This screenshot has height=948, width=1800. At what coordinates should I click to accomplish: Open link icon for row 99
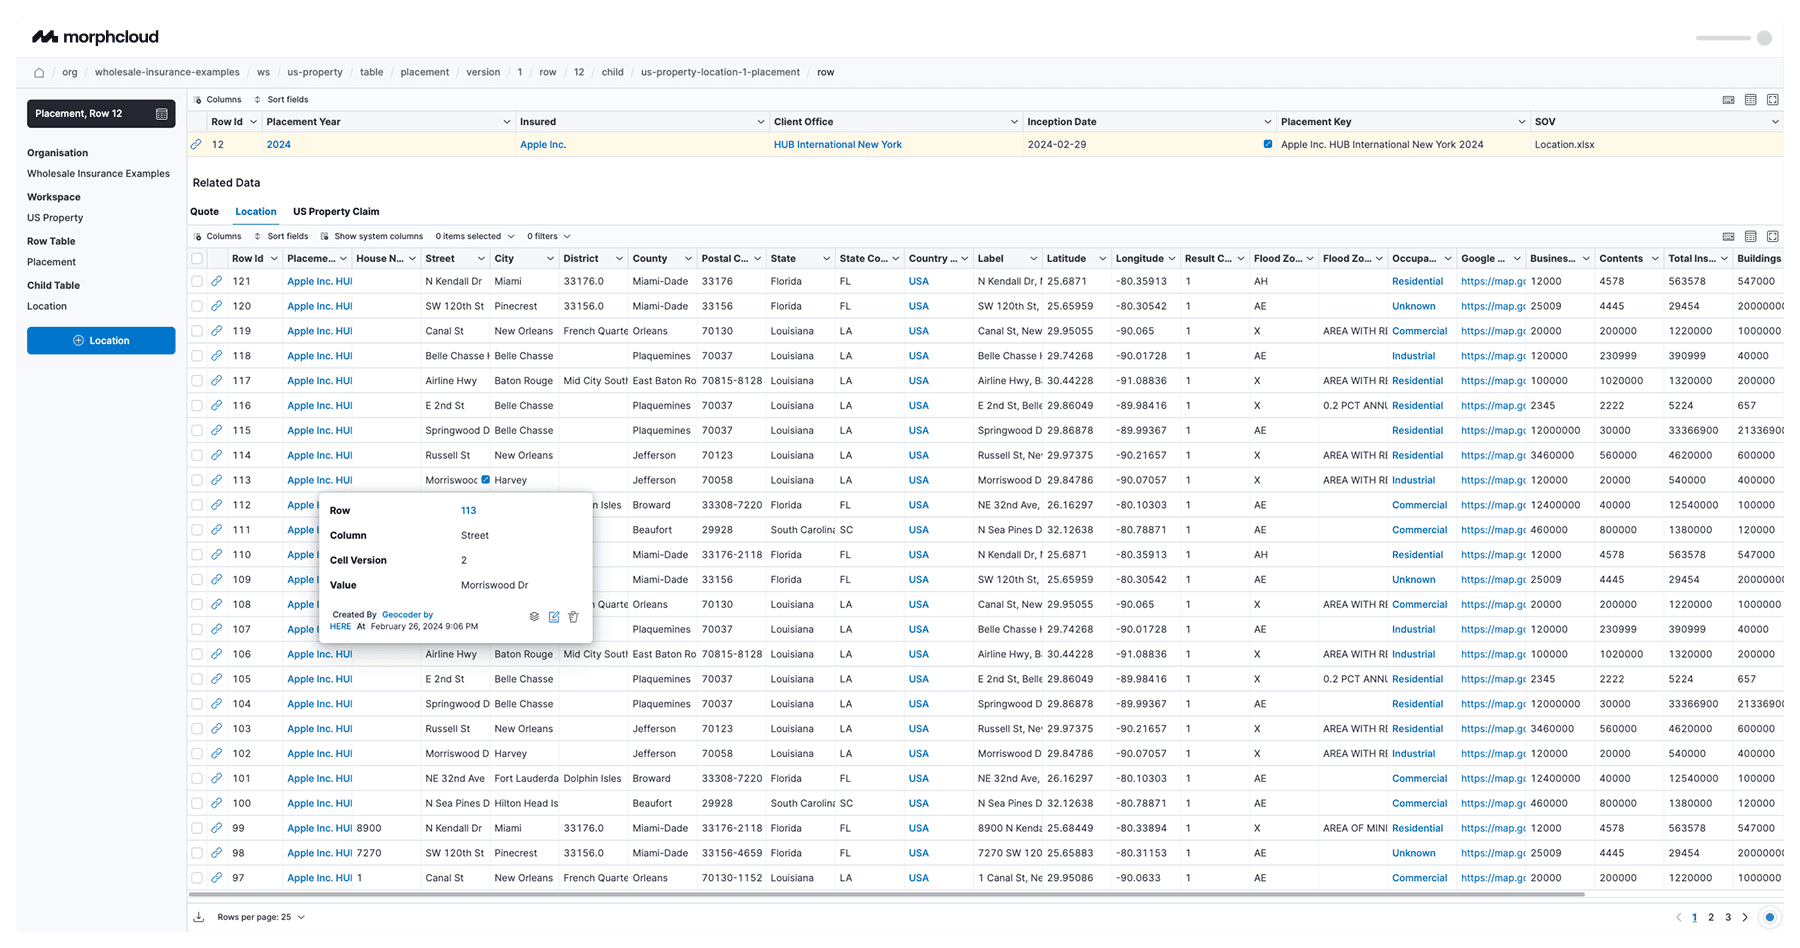click(x=216, y=828)
